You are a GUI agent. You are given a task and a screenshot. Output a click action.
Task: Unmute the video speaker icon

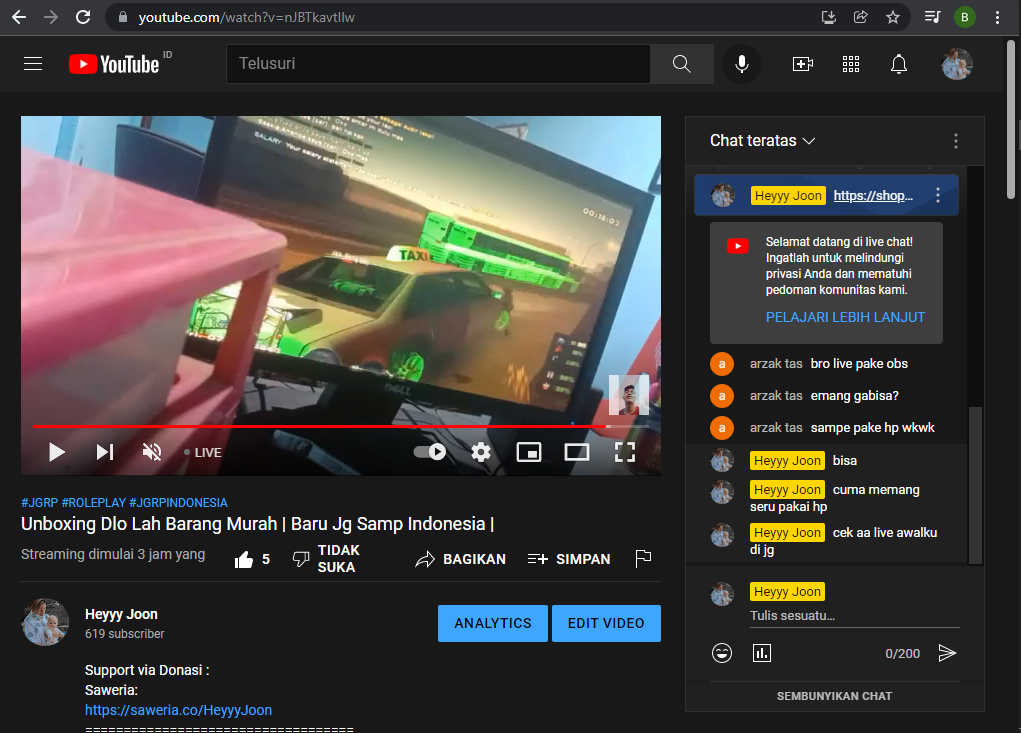pyautogui.click(x=152, y=452)
